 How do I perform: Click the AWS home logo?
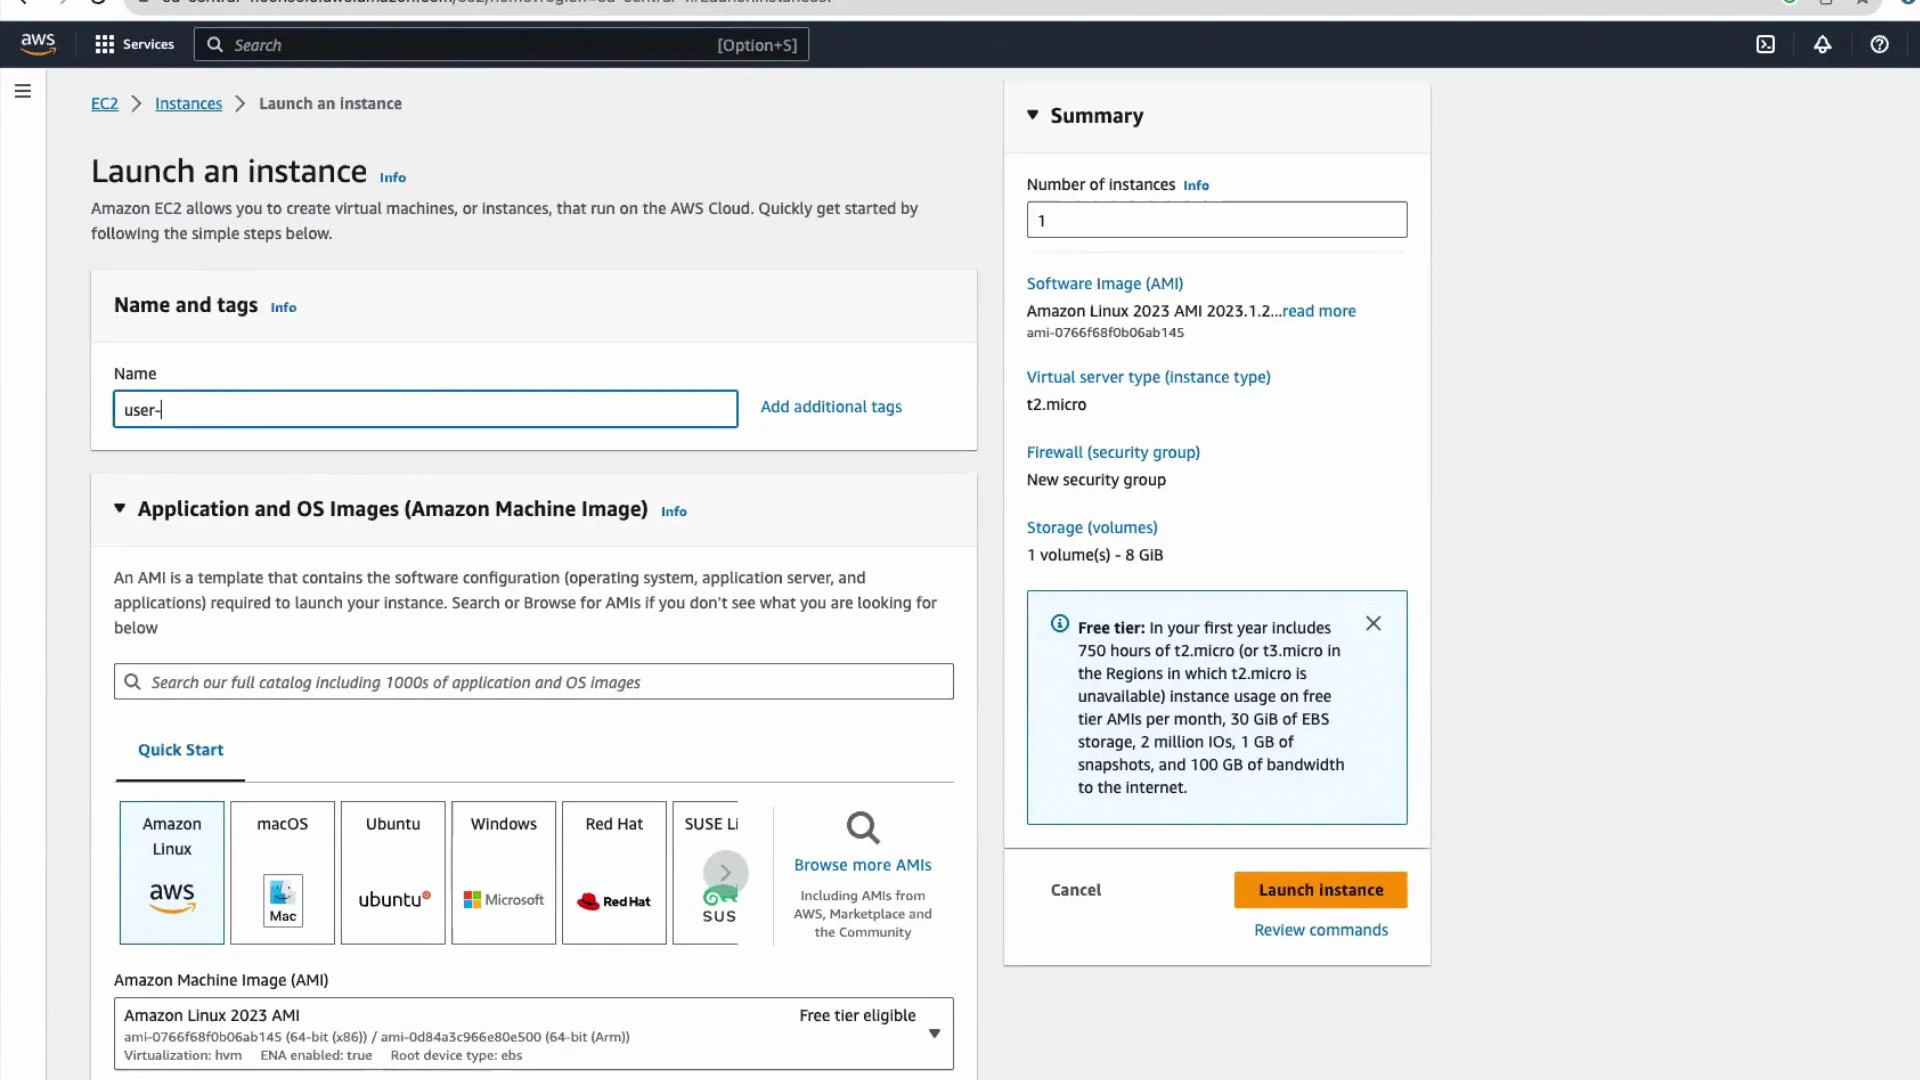(x=38, y=44)
